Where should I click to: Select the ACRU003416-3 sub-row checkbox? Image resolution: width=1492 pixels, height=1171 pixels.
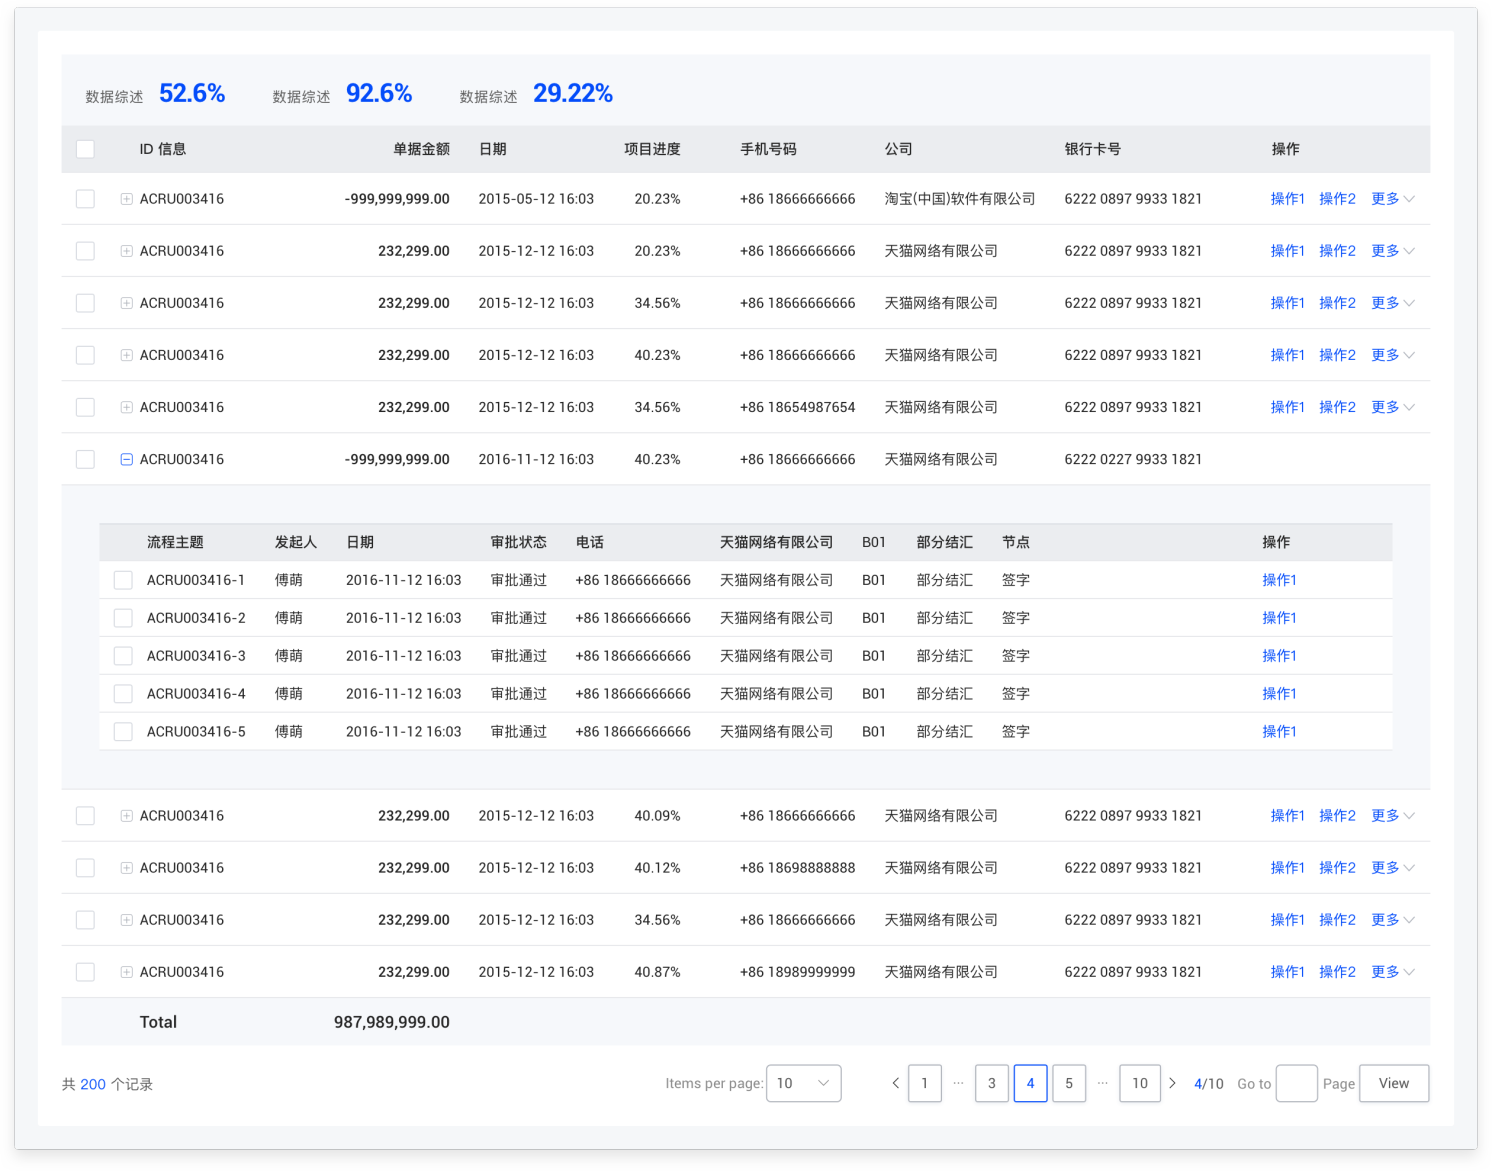pyautogui.click(x=123, y=656)
